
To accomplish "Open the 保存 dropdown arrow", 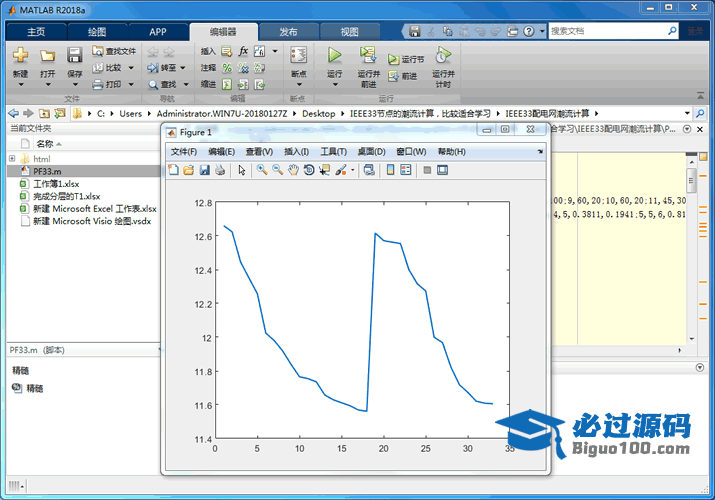I will click(x=75, y=84).
